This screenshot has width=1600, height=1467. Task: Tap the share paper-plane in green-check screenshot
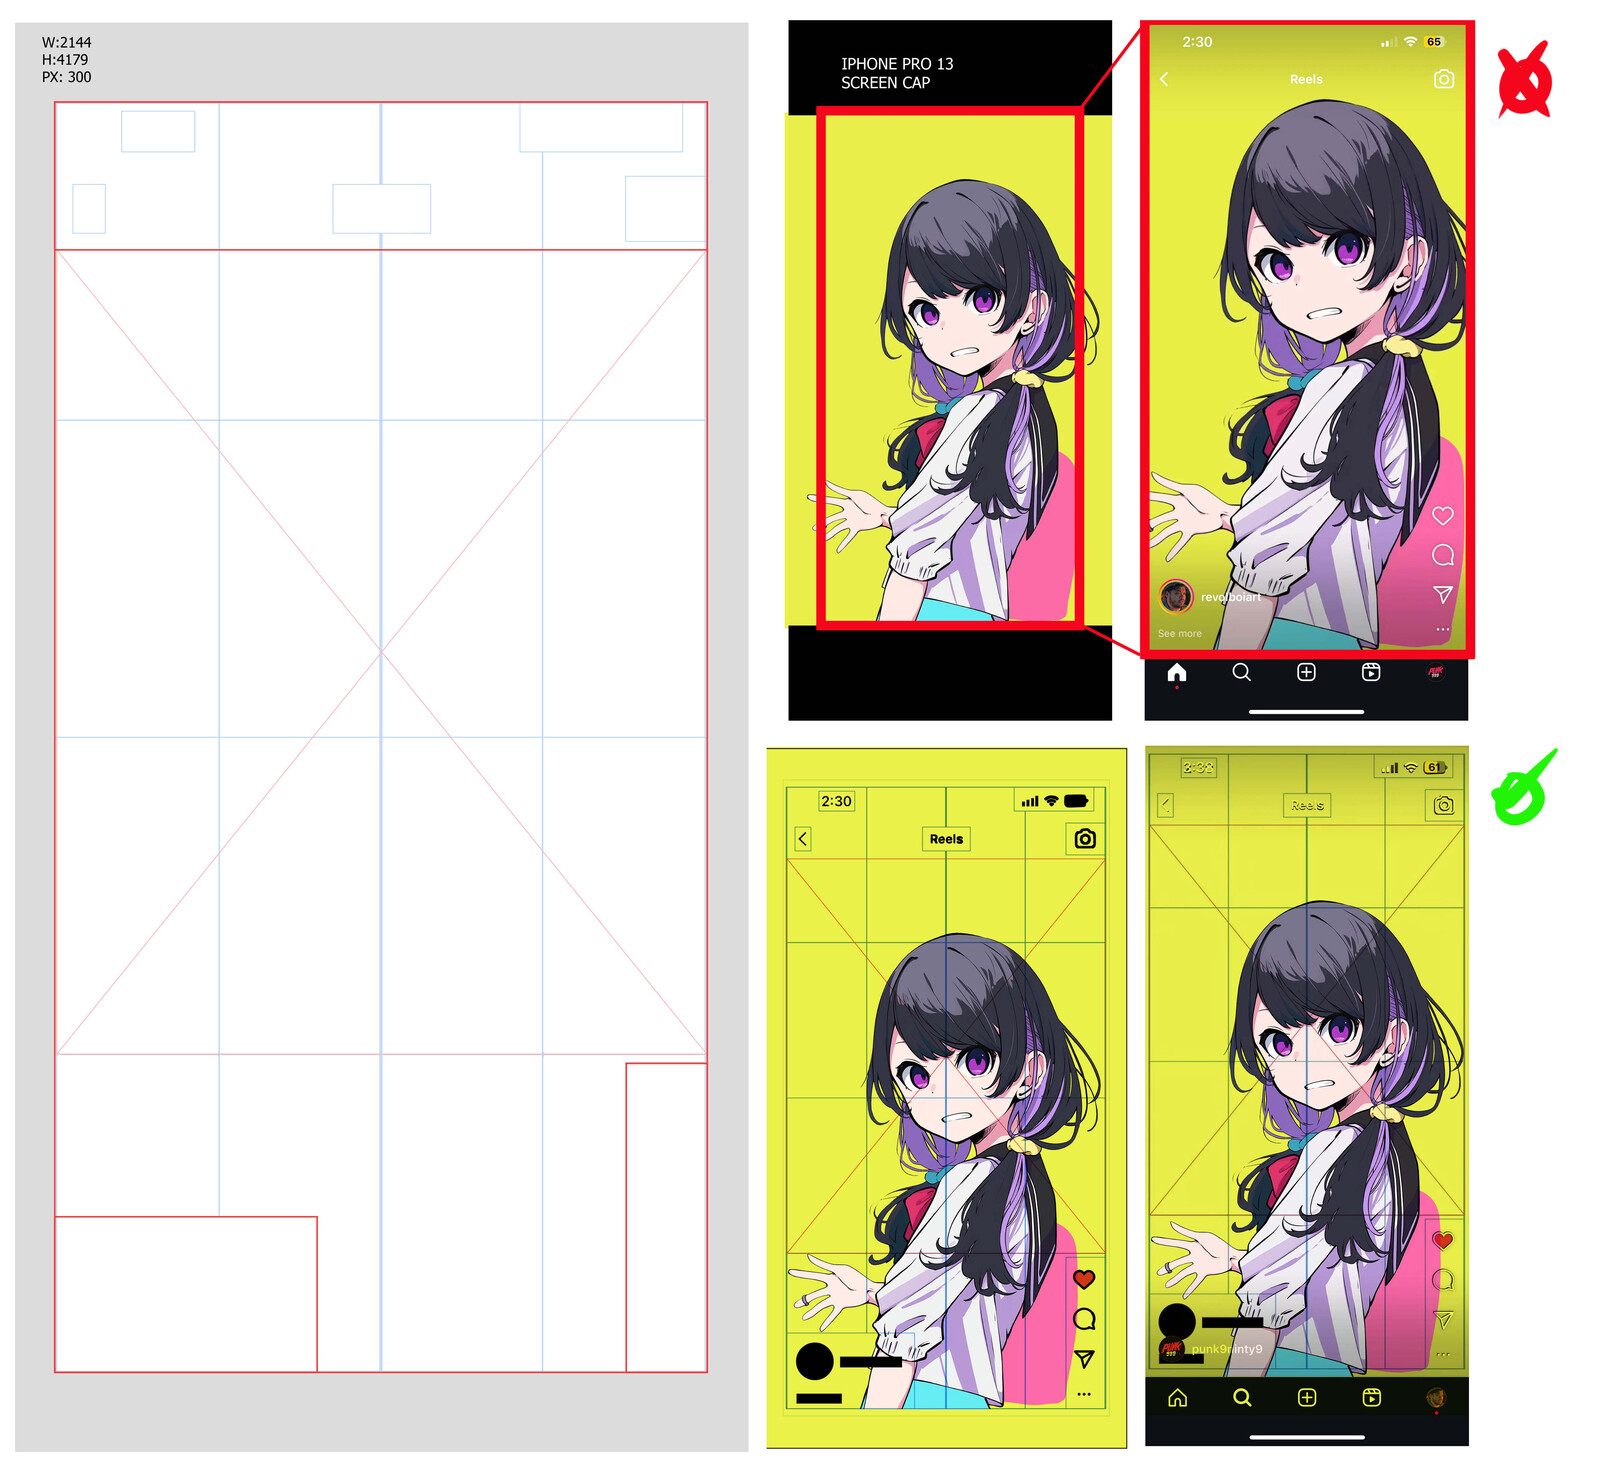(x=1442, y=1320)
